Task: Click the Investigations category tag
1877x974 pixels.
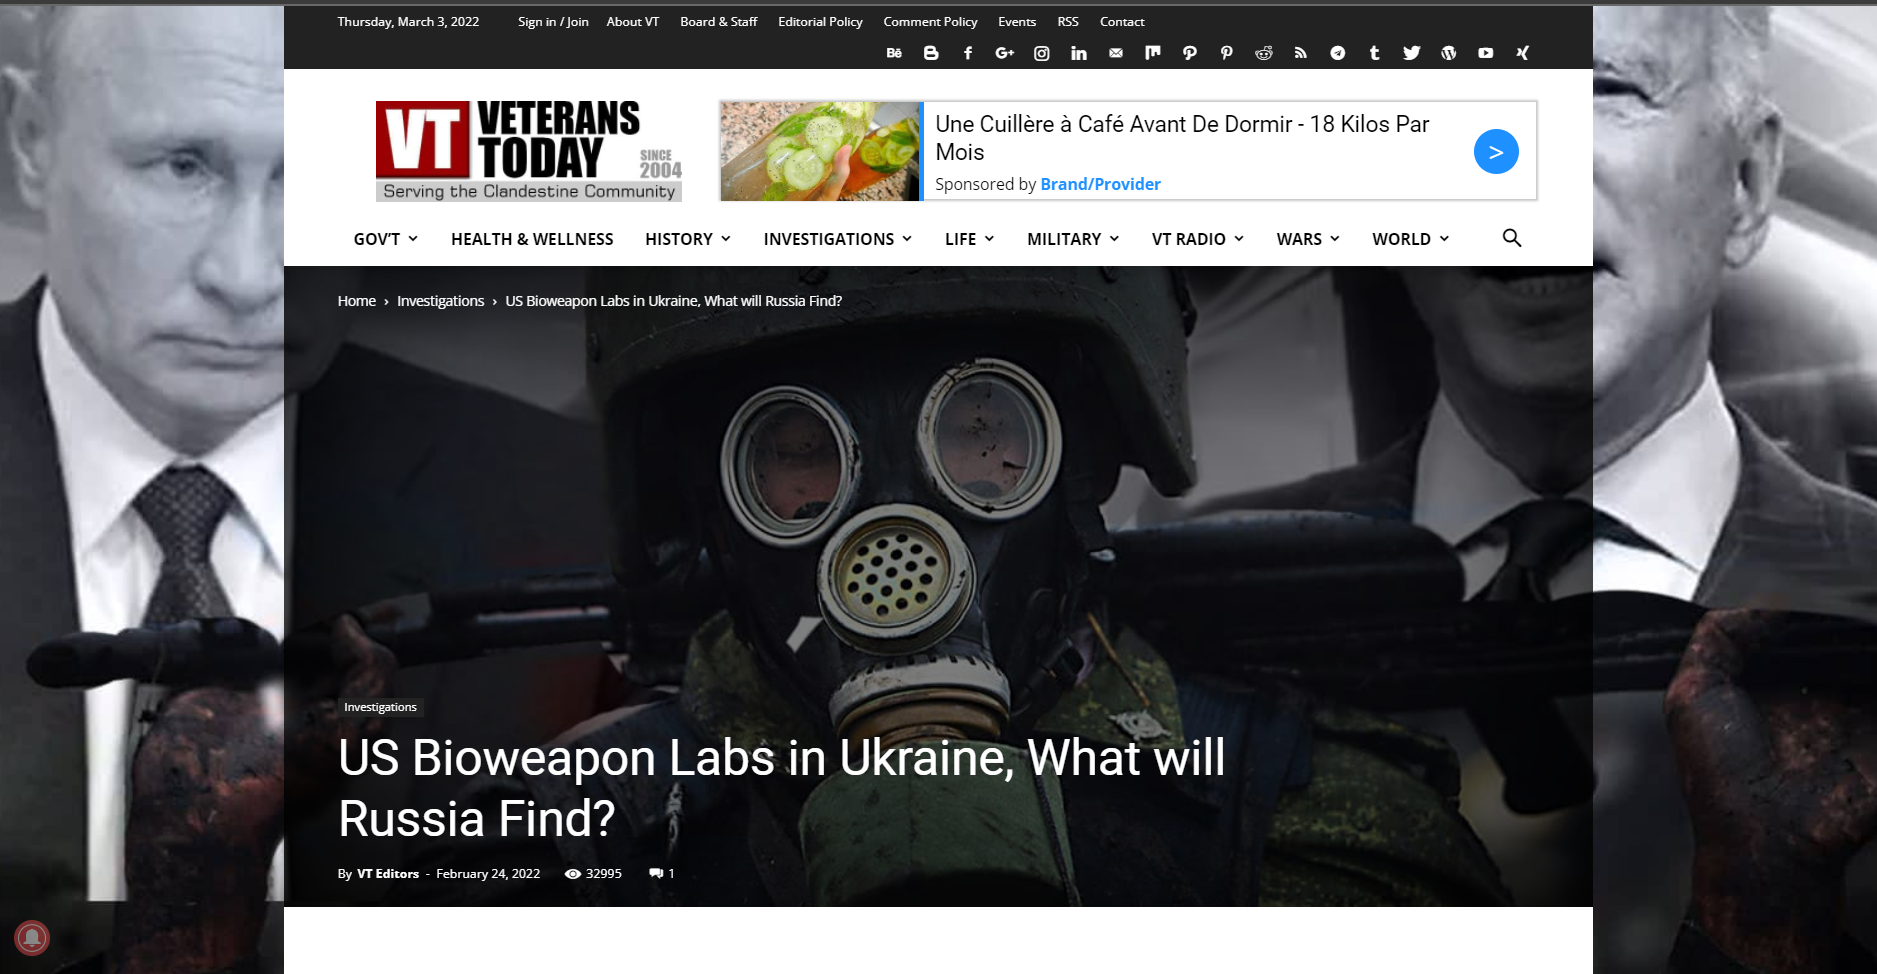Action: click(380, 707)
